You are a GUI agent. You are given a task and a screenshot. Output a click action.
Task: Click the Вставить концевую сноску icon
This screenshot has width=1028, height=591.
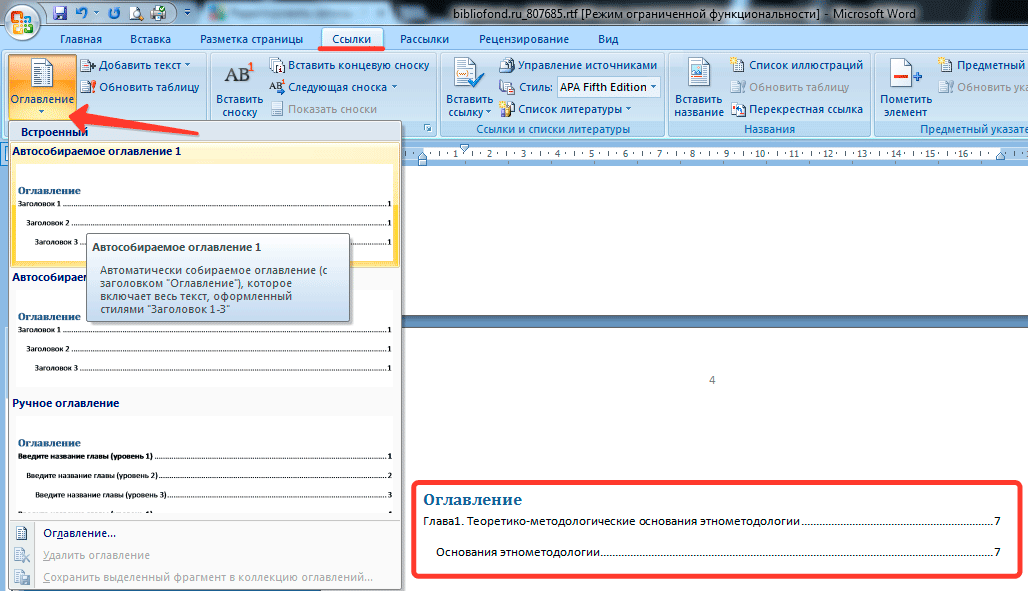tap(277, 65)
